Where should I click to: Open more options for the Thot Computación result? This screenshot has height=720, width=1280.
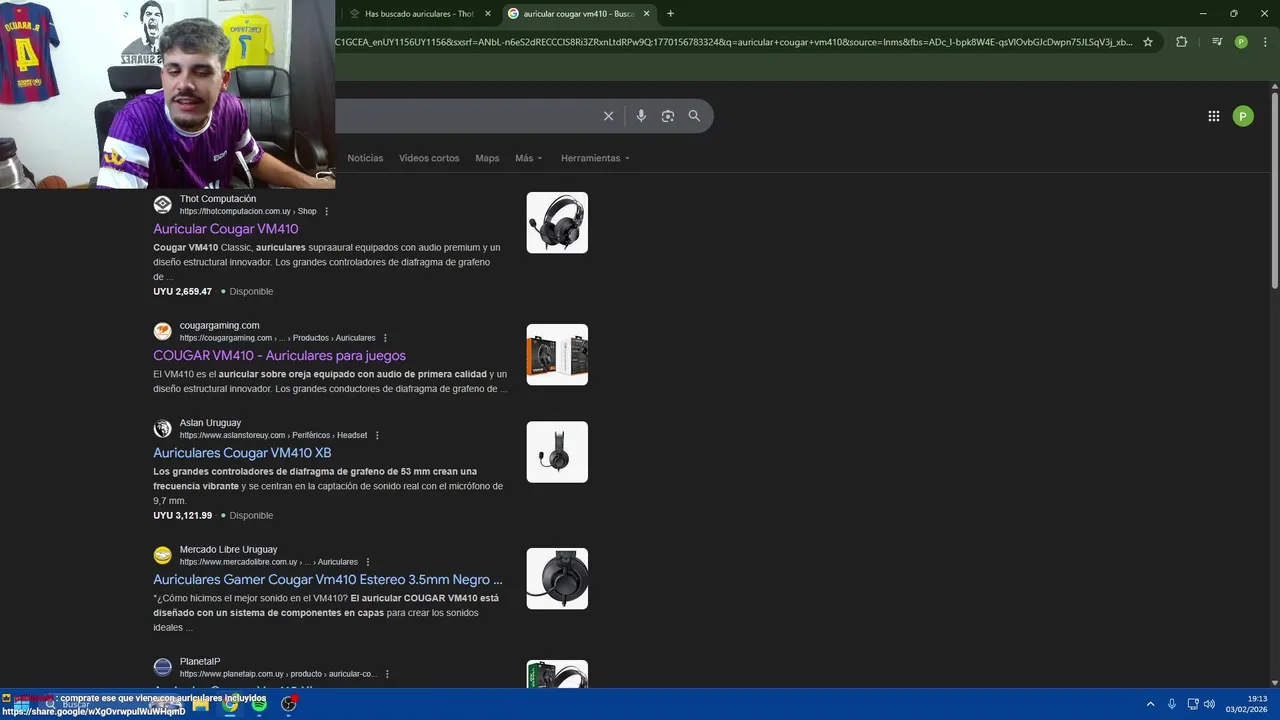coord(326,211)
